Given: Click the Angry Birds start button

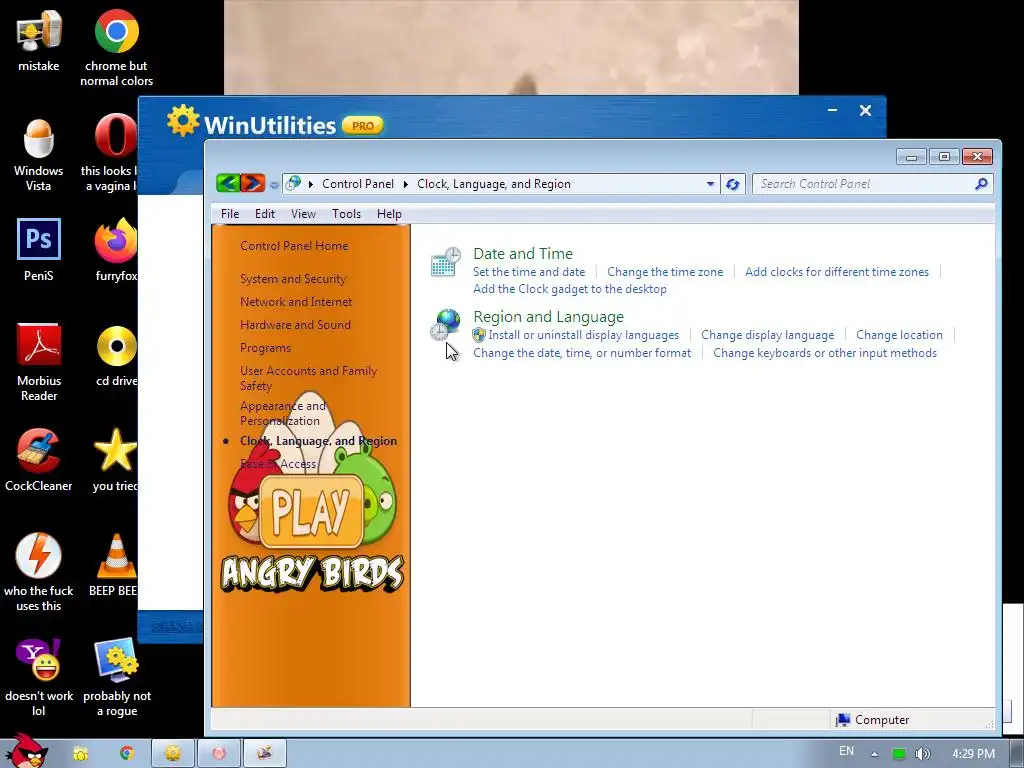Looking at the screenshot, I should point(26,751).
